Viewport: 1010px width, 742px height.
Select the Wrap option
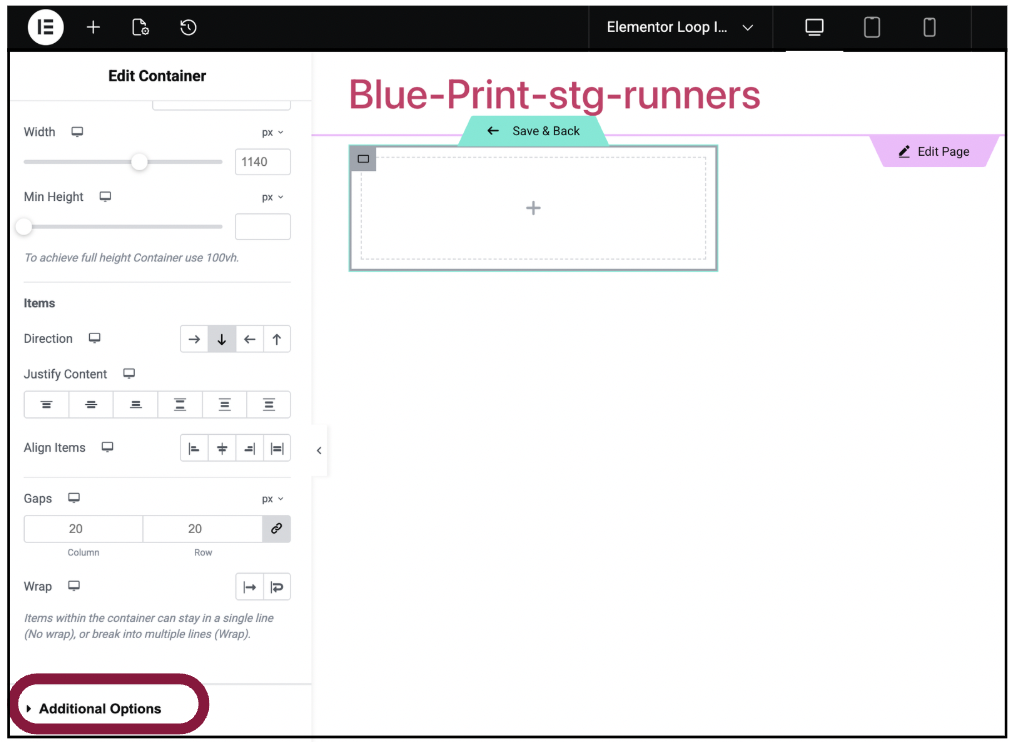[x=277, y=587]
